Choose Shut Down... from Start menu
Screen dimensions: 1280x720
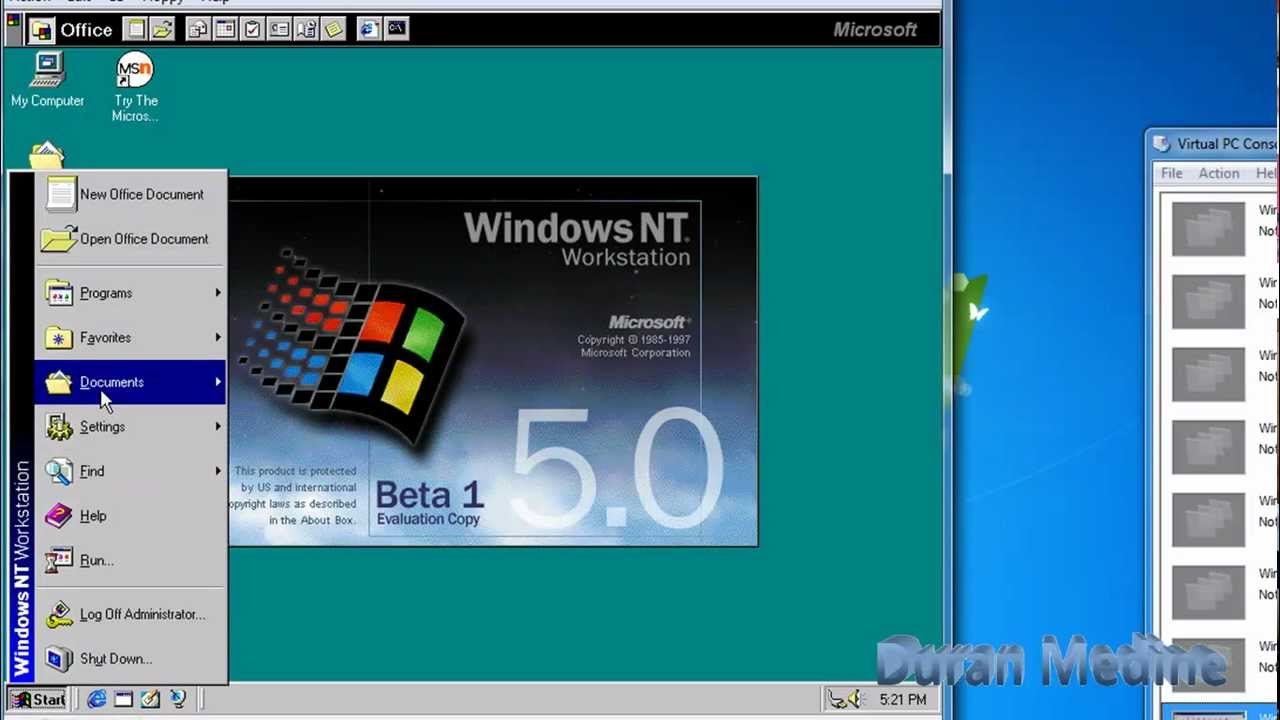[x=131, y=659]
